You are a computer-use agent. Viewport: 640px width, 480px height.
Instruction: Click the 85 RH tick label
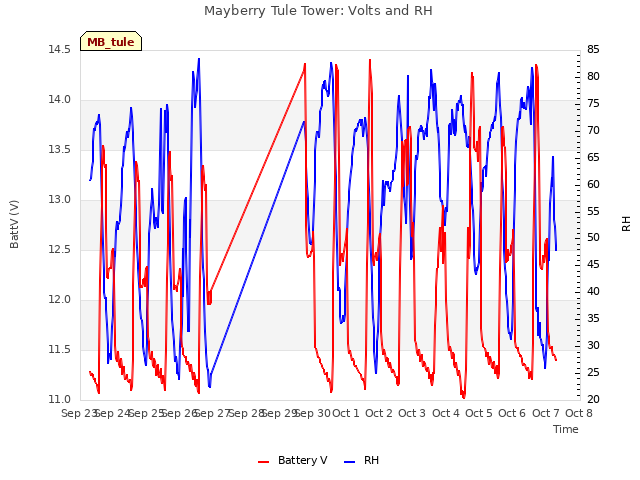tap(593, 50)
